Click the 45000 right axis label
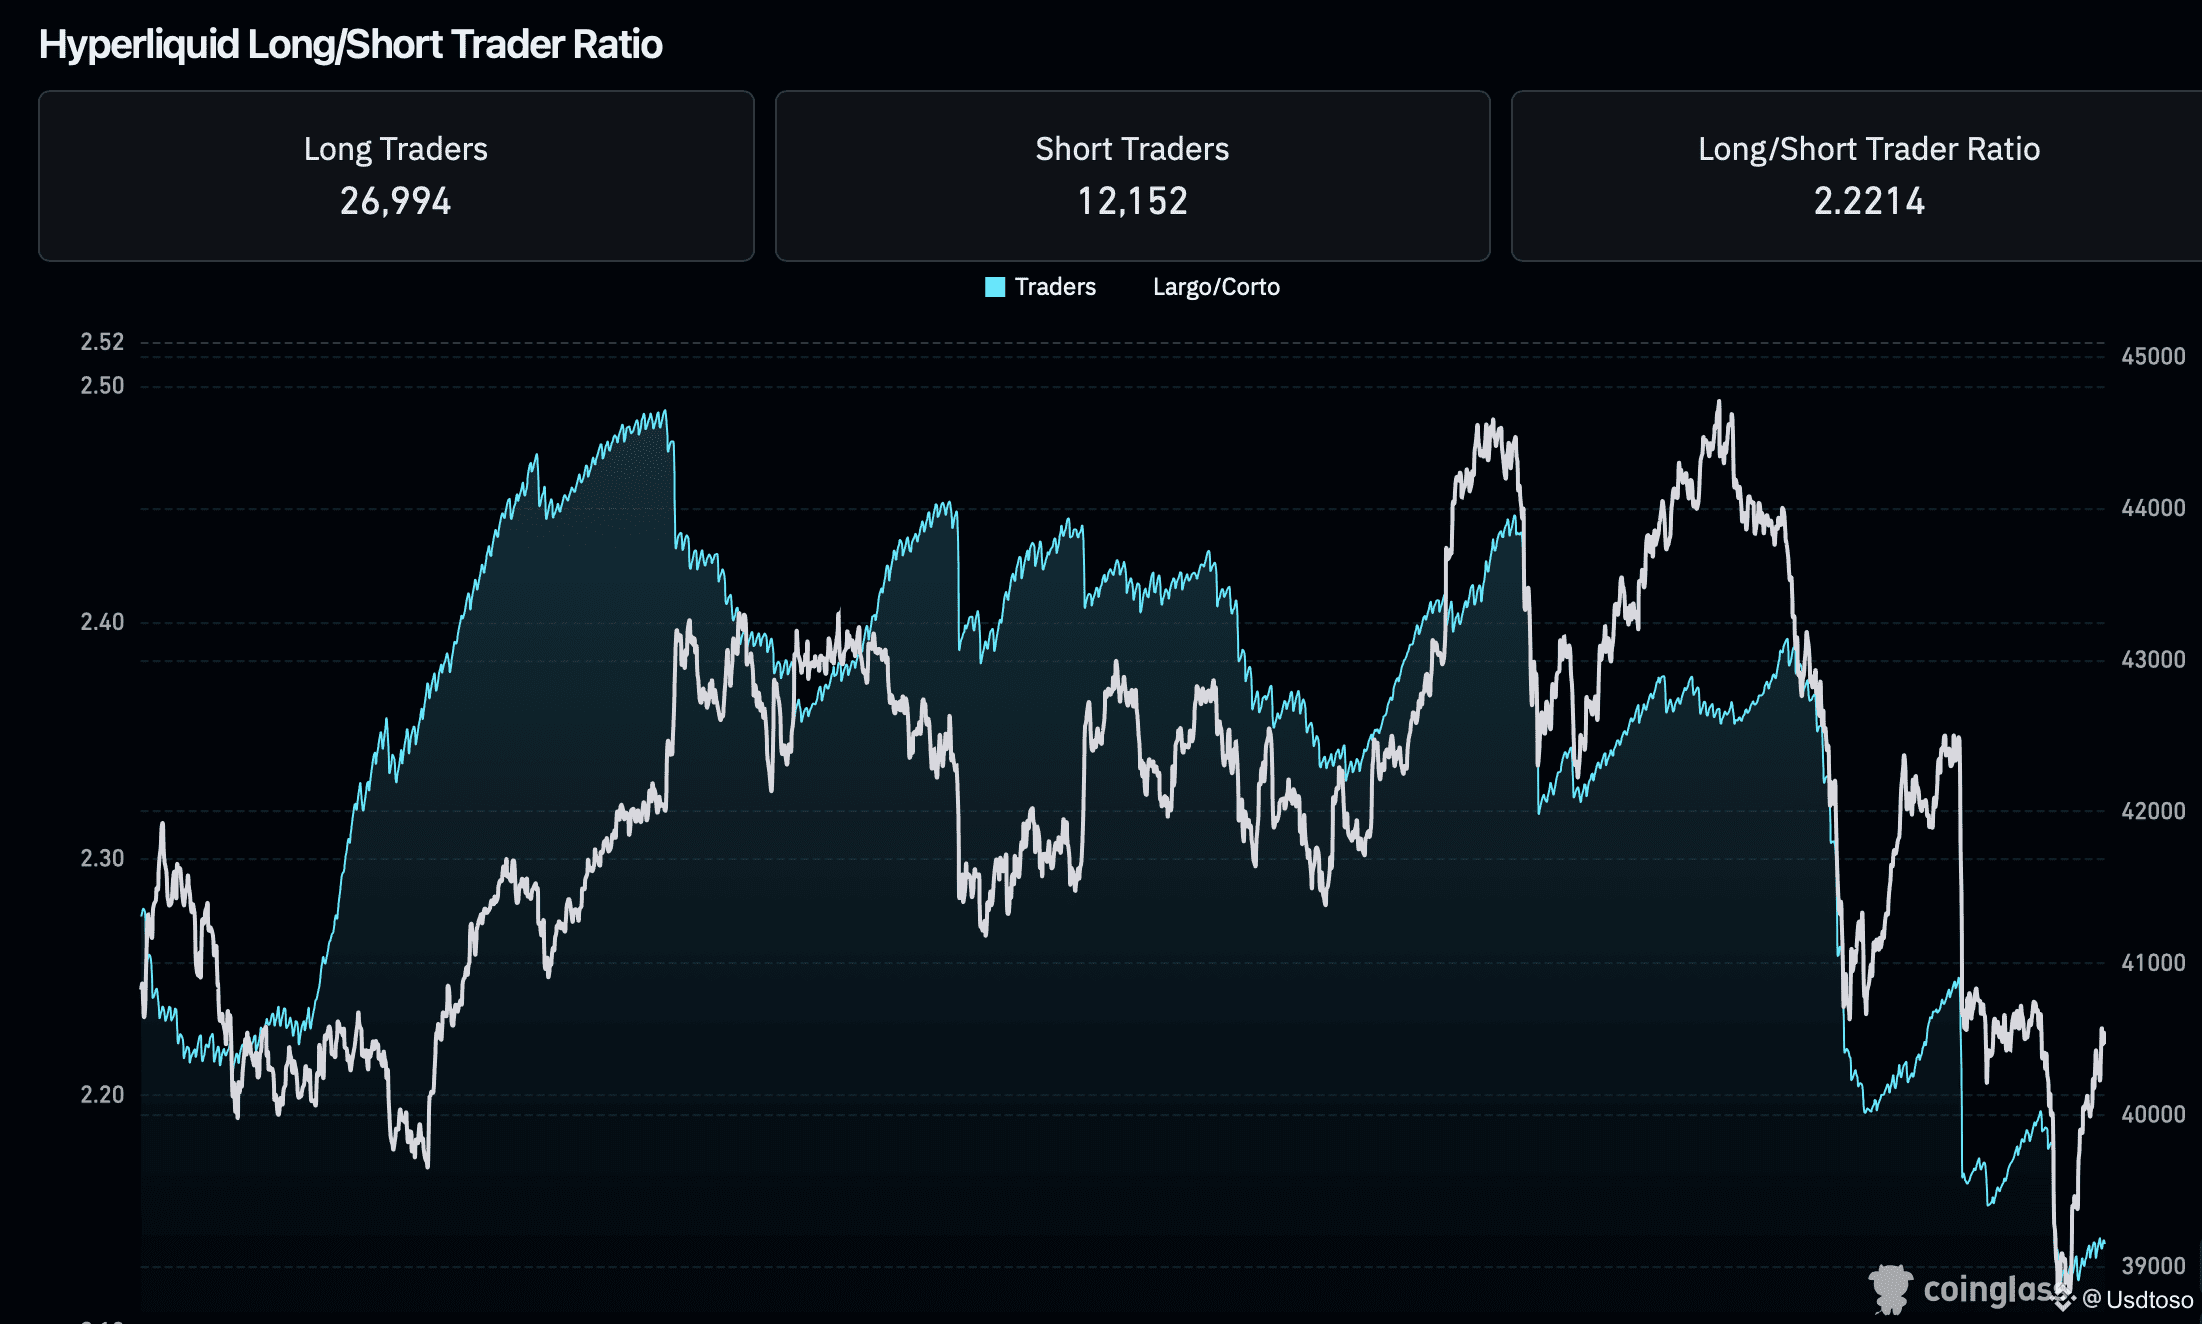Viewport: 2202px width, 1324px height. click(x=2153, y=356)
